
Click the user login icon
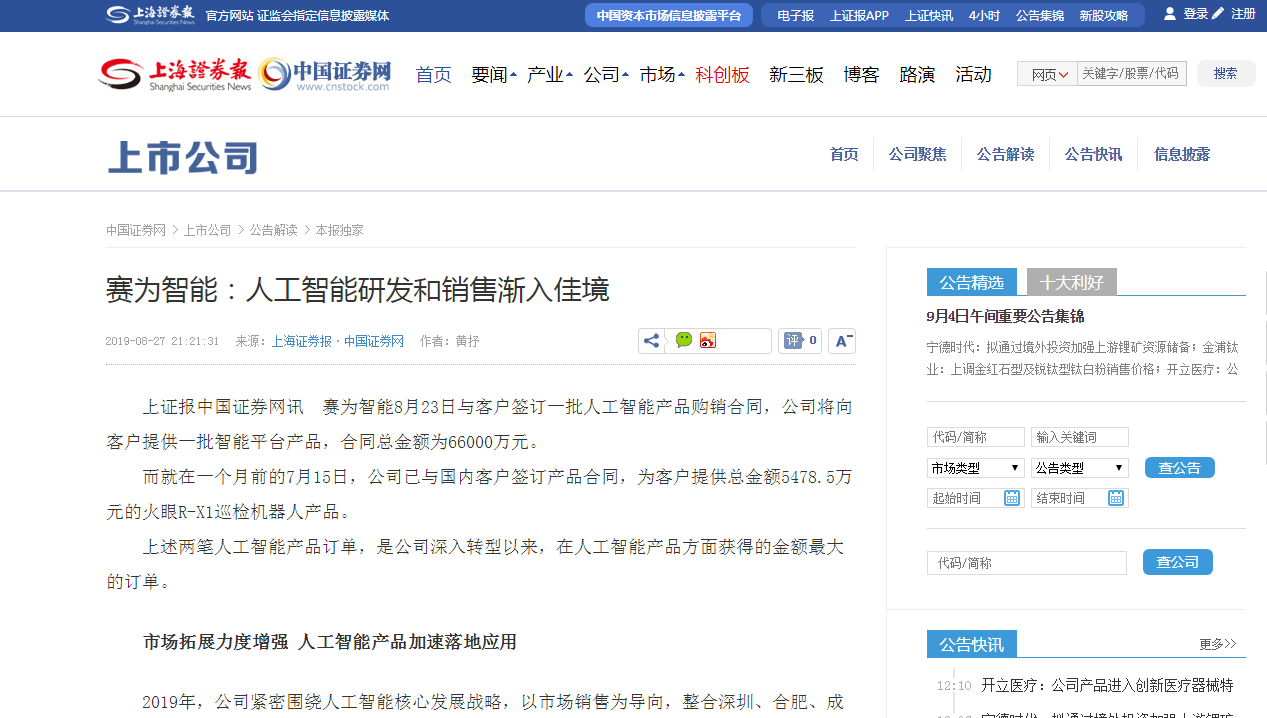click(x=1170, y=14)
